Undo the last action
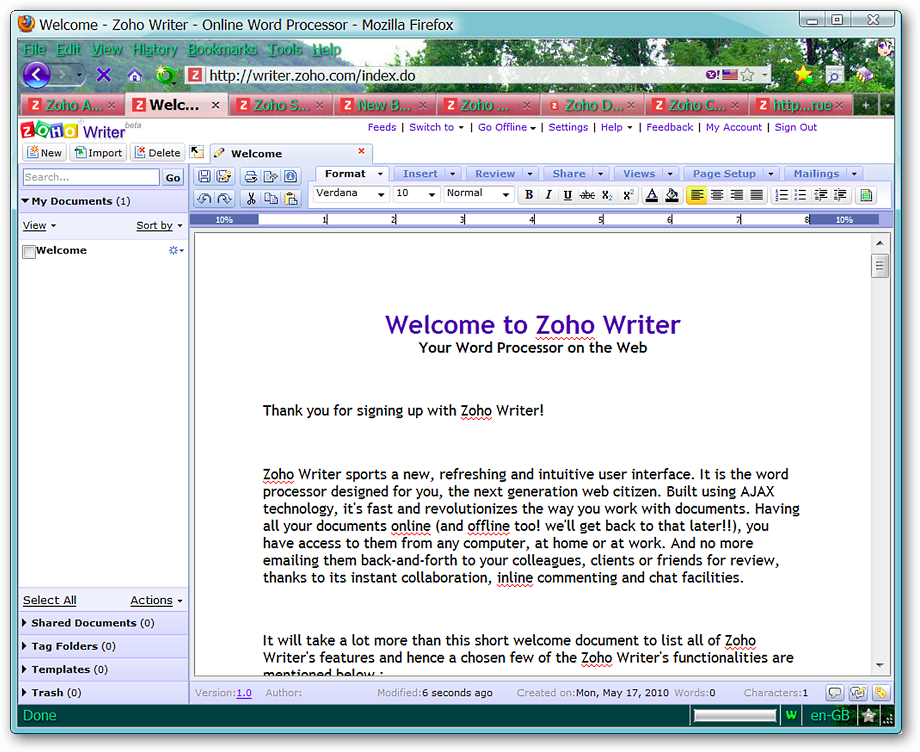 click(x=204, y=198)
